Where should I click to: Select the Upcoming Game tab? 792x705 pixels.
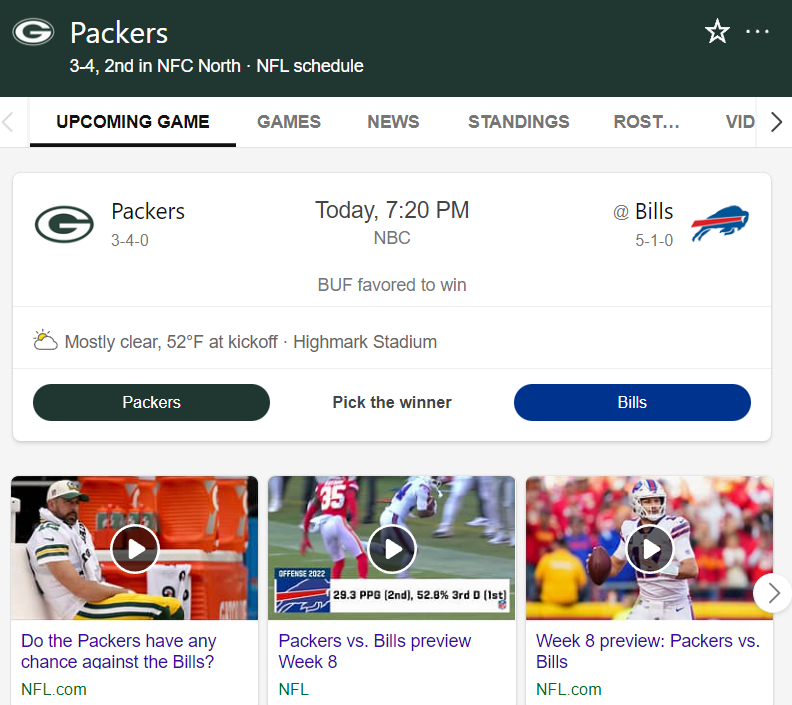coord(133,122)
